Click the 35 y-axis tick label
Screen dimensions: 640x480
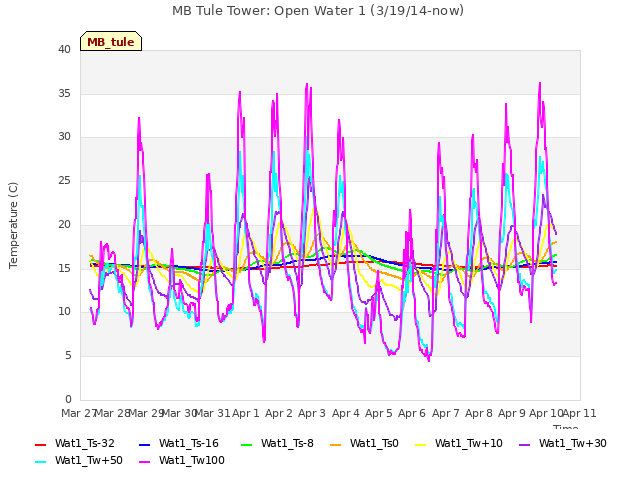(64, 93)
